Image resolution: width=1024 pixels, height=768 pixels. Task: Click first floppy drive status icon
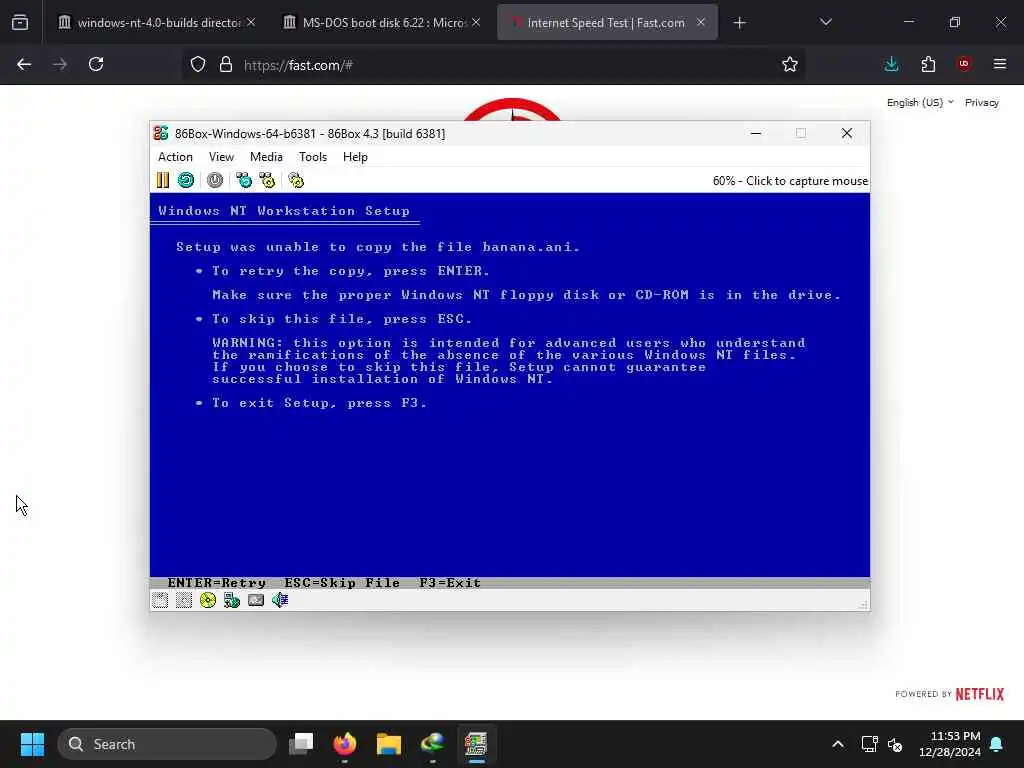click(x=160, y=600)
